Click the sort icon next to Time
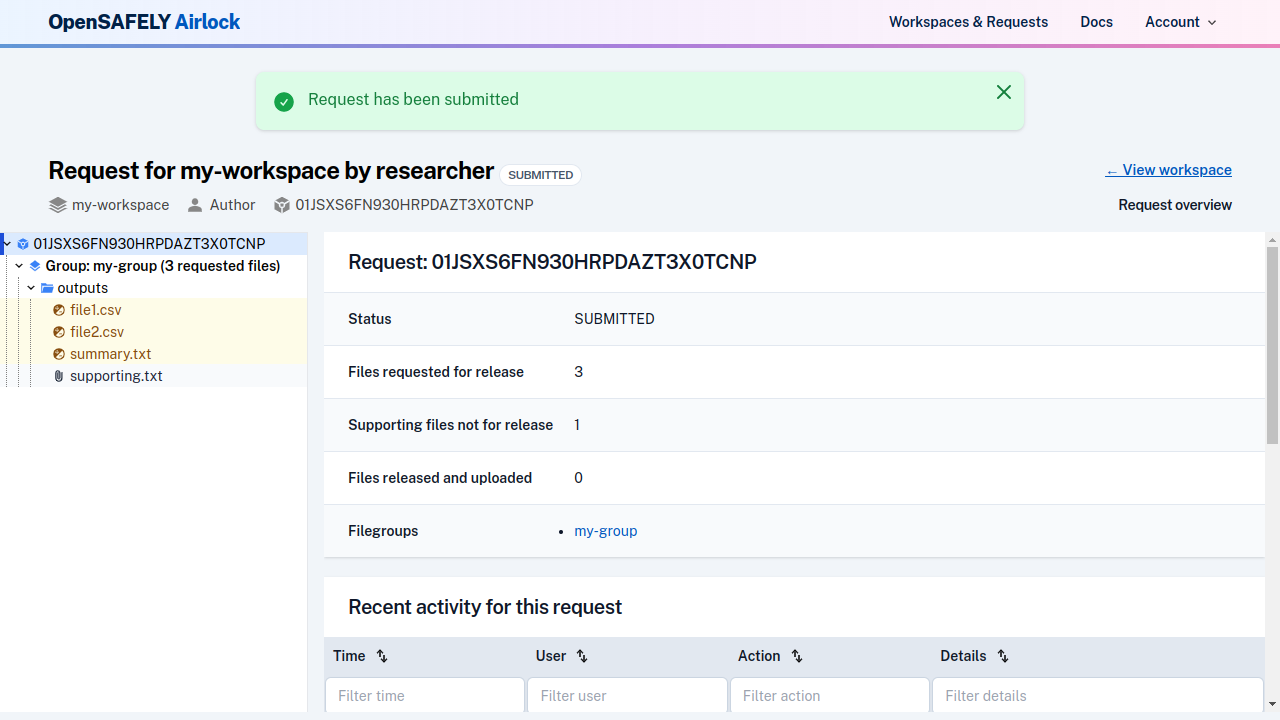 [382, 656]
